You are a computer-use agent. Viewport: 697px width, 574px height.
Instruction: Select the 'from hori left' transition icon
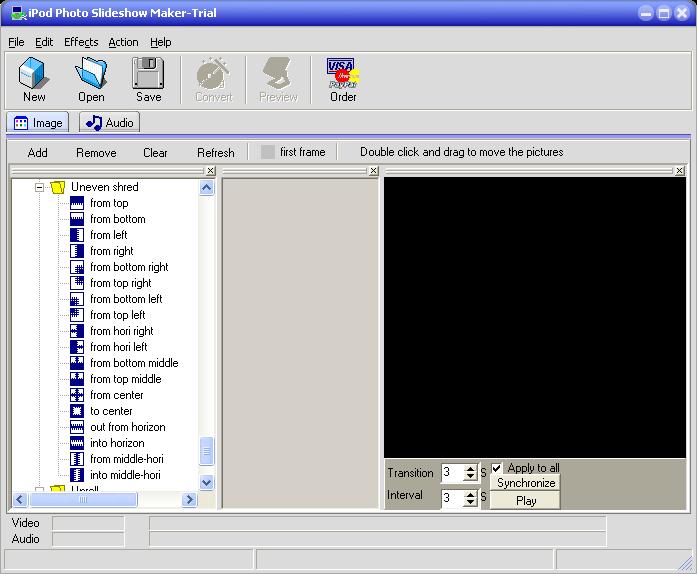click(77, 347)
